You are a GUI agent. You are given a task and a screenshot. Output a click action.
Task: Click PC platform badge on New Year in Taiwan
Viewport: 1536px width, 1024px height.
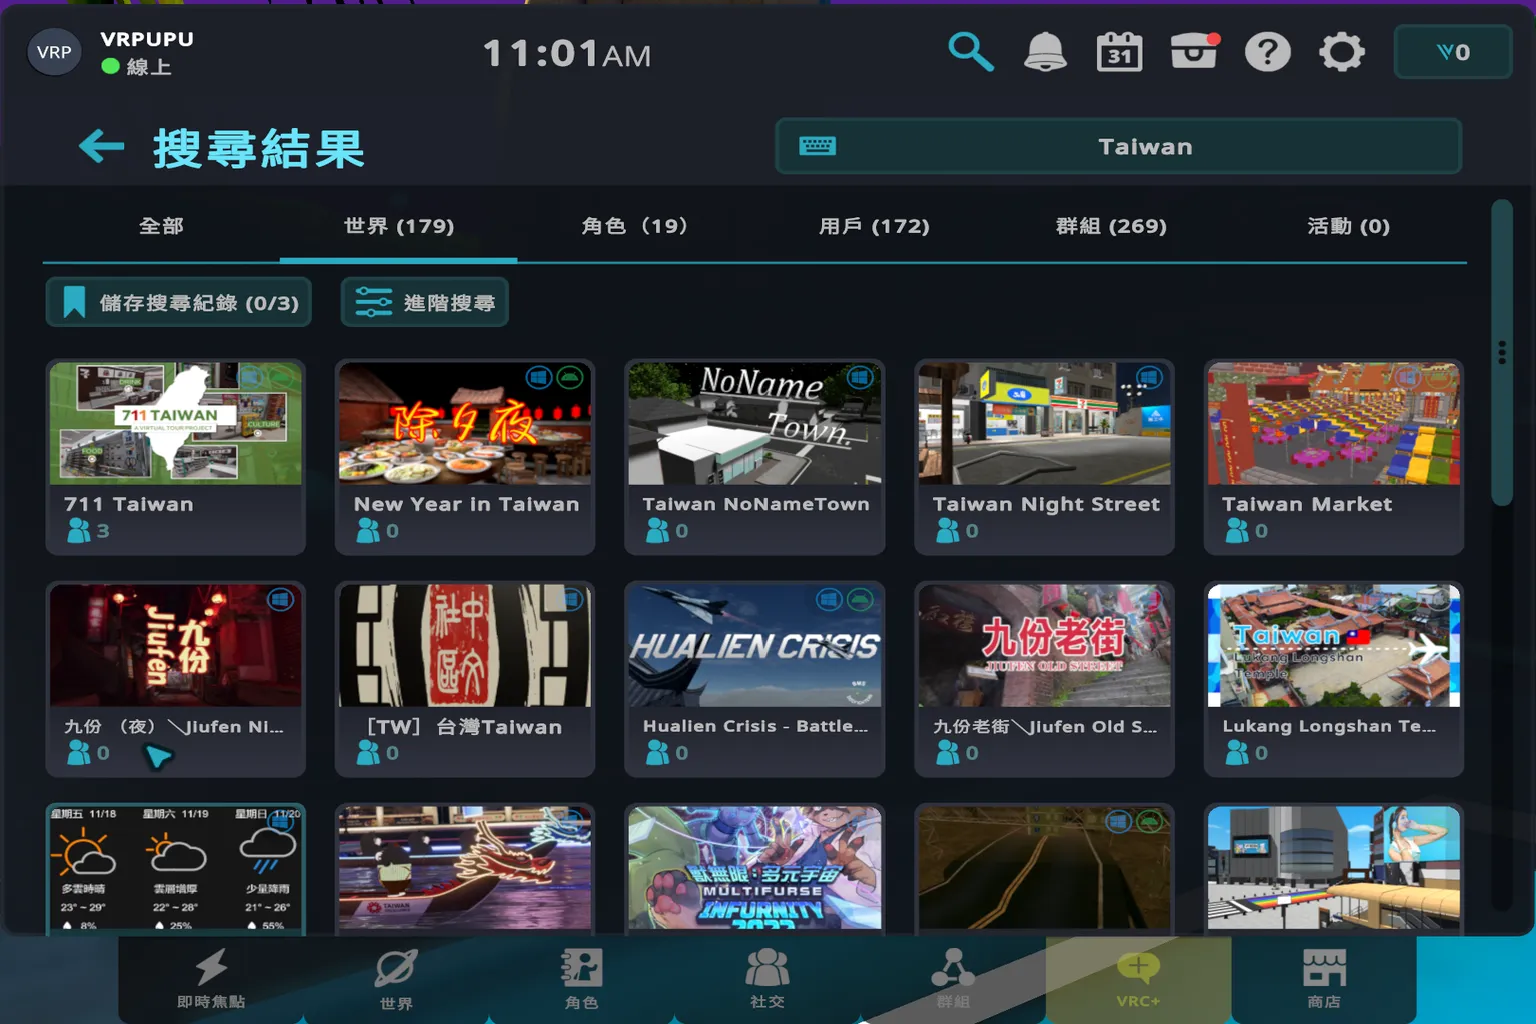(539, 377)
